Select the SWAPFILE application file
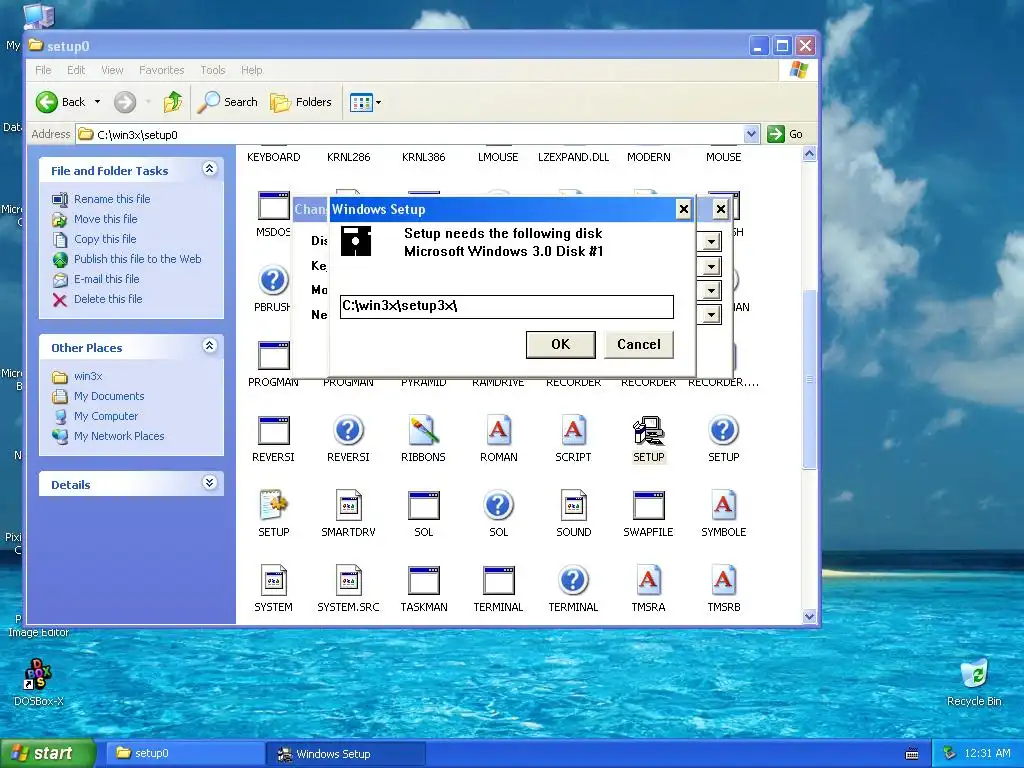This screenshot has width=1024, height=768. coord(648,506)
